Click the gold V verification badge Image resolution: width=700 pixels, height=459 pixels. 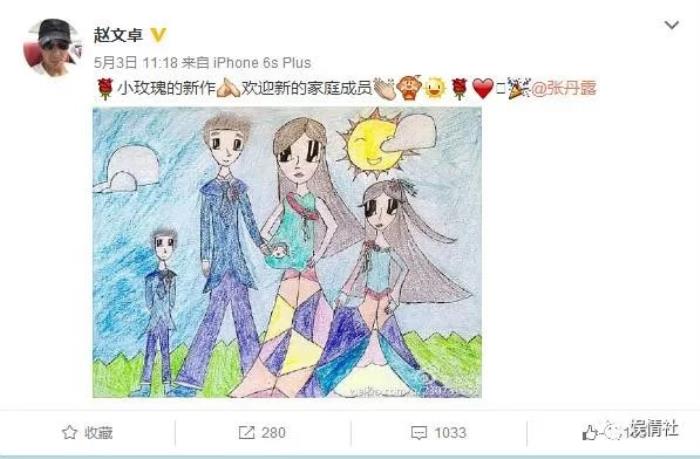tap(158, 35)
